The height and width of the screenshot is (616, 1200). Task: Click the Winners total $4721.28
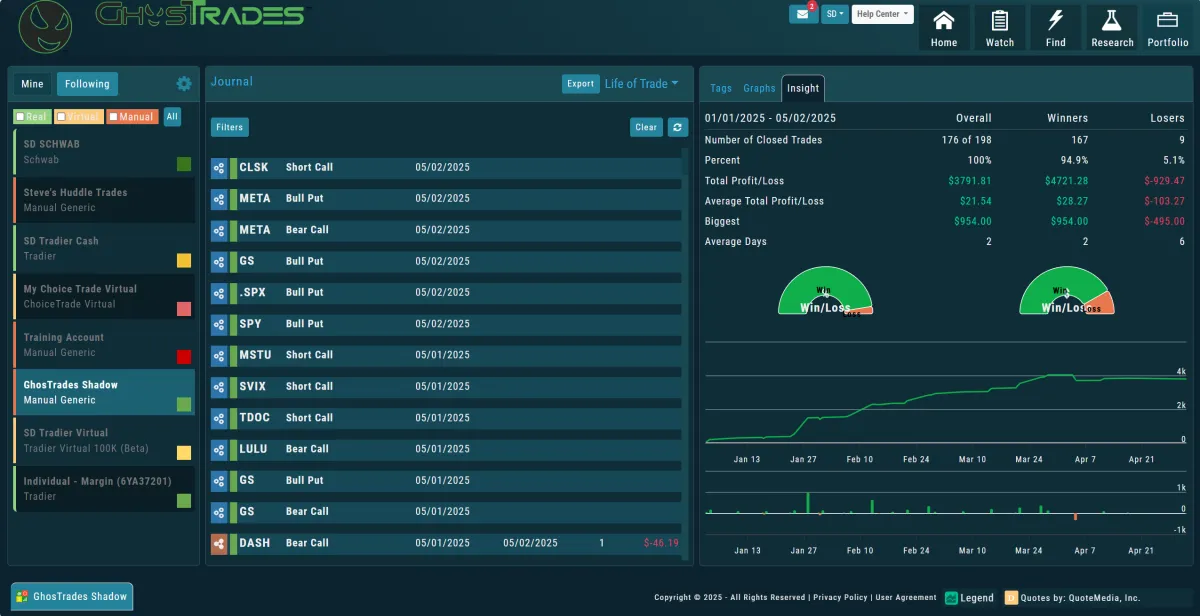pyautogui.click(x=1066, y=181)
